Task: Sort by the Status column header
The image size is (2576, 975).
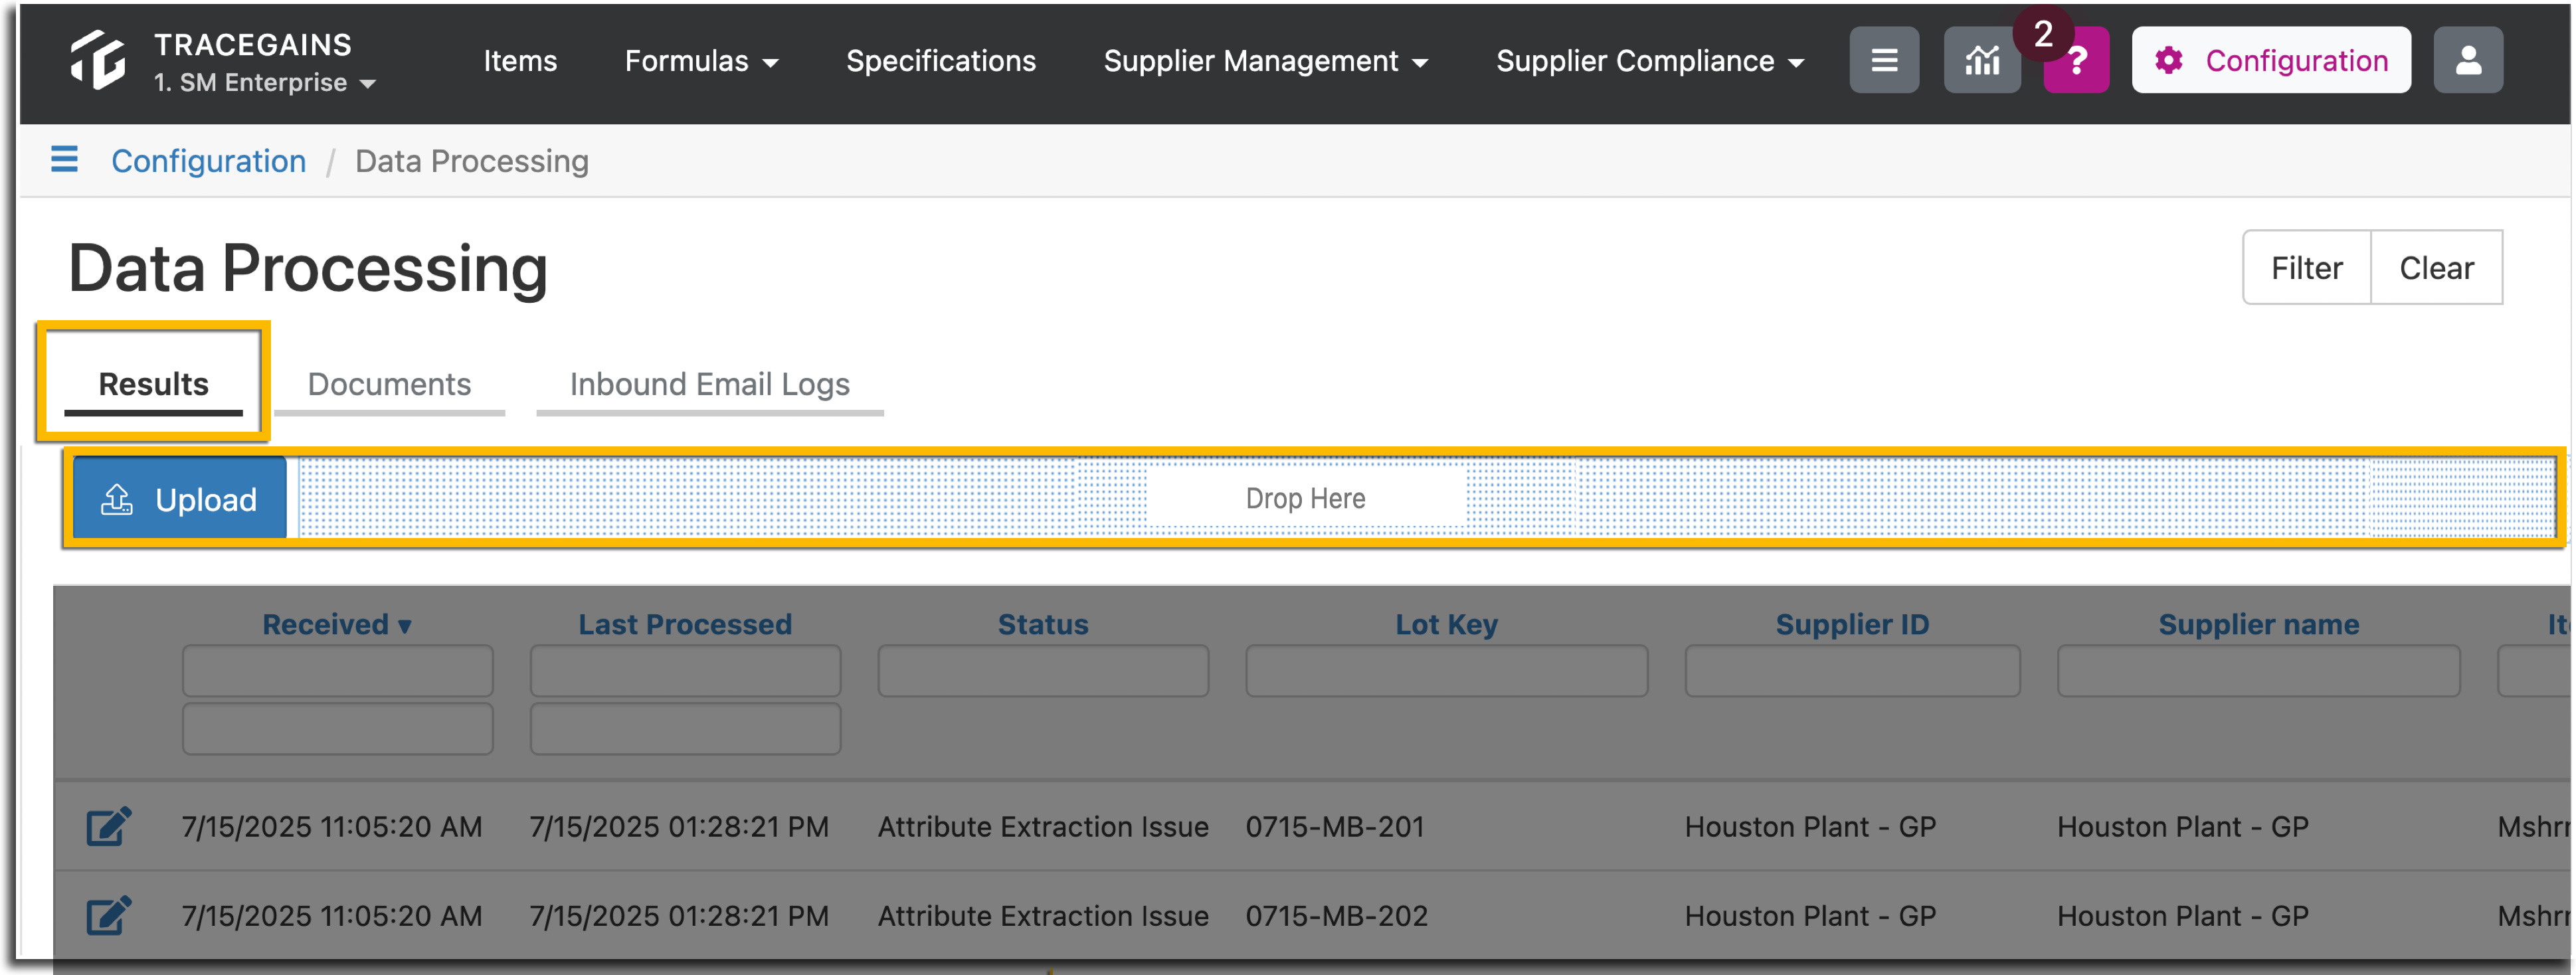Action: point(1043,624)
